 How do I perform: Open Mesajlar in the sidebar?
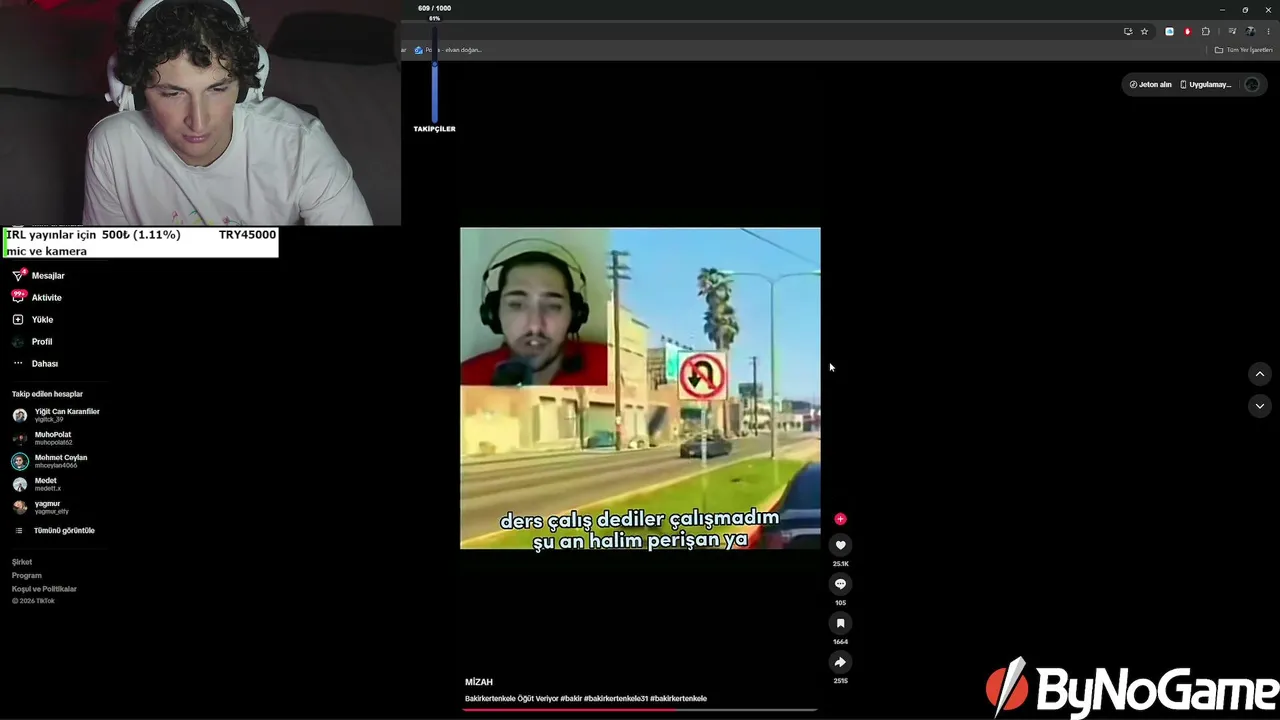40,275
